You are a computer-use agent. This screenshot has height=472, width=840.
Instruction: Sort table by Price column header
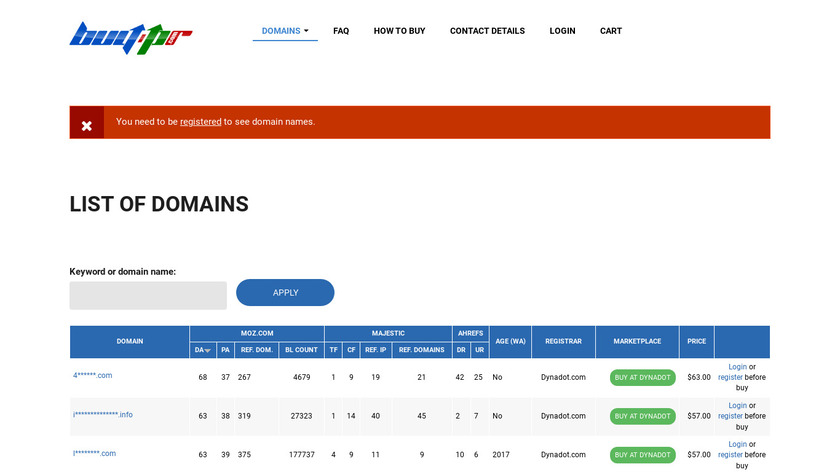pos(696,341)
